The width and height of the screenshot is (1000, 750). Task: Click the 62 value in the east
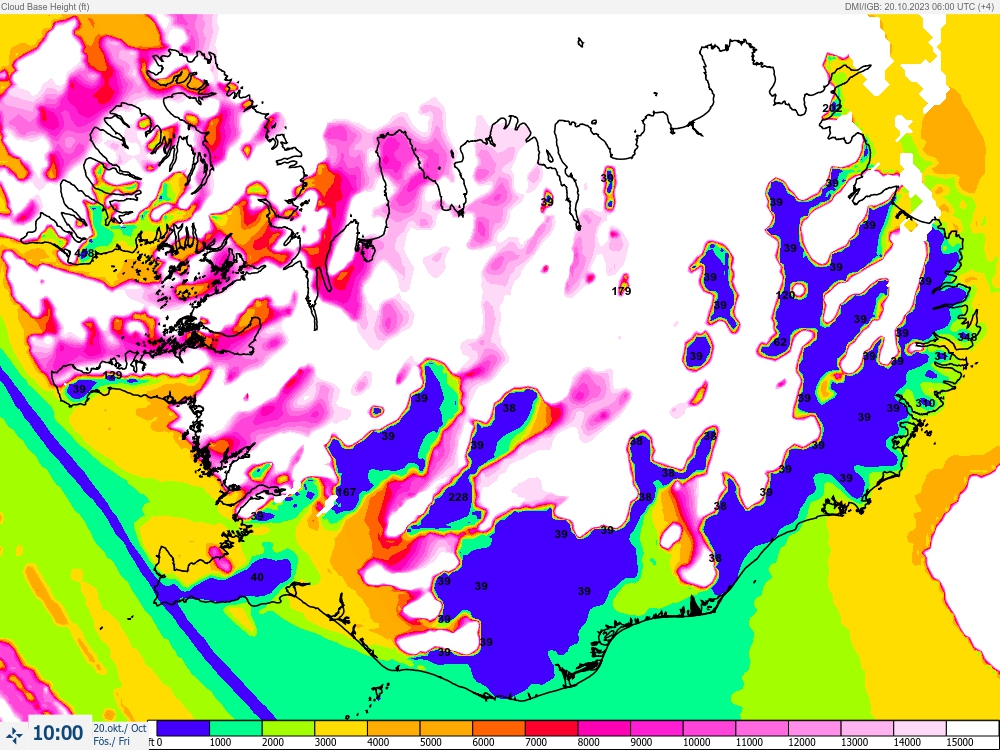[x=780, y=342]
